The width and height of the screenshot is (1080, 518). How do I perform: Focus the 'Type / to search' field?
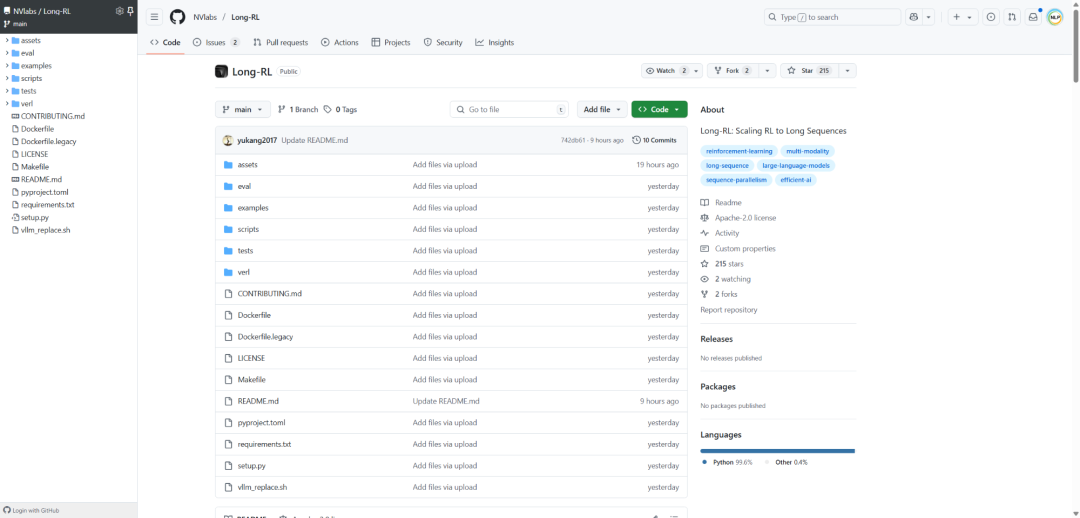coord(832,17)
